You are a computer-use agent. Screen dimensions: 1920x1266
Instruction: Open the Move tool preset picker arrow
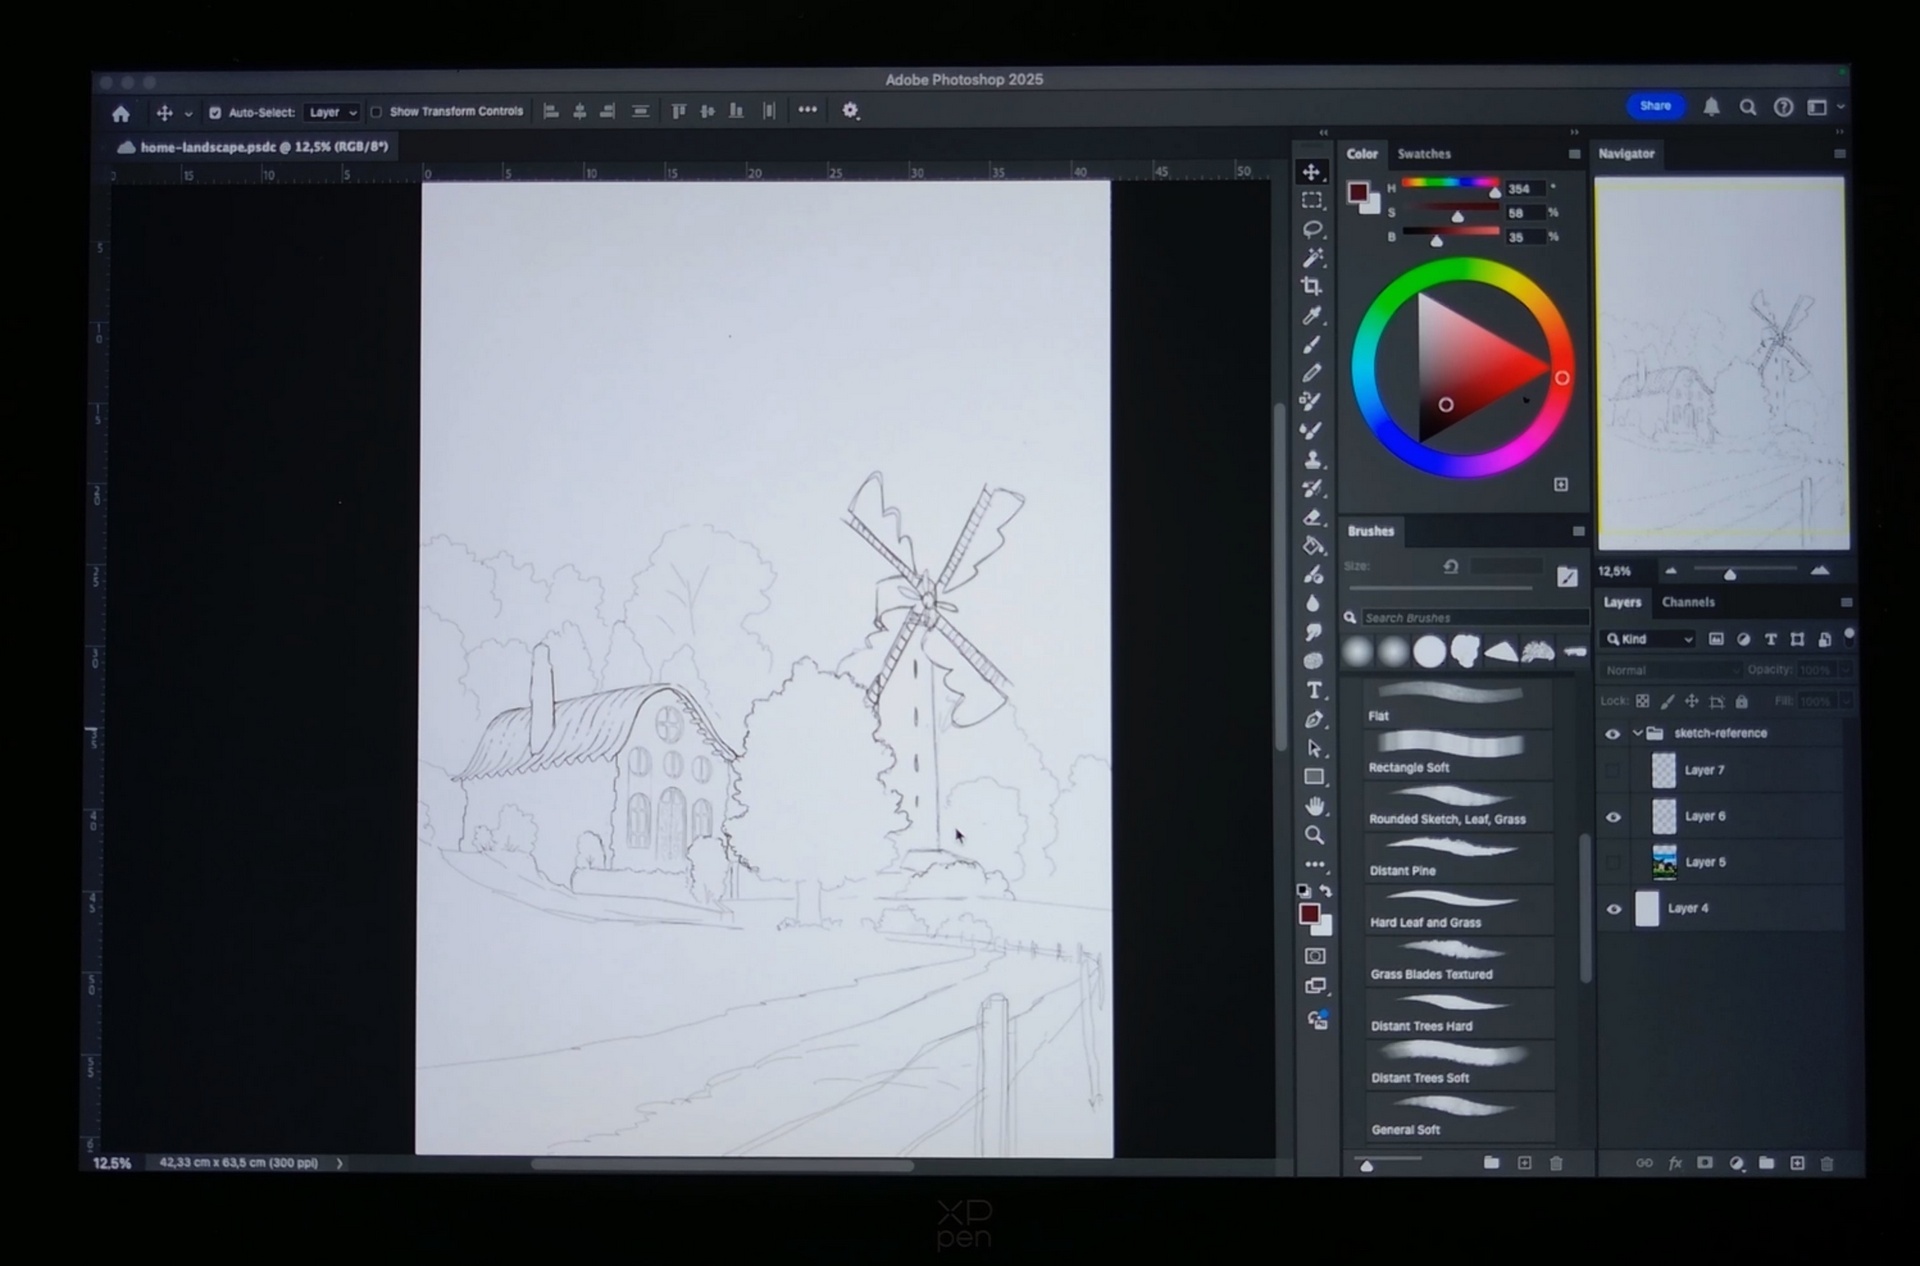pos(188,114)
